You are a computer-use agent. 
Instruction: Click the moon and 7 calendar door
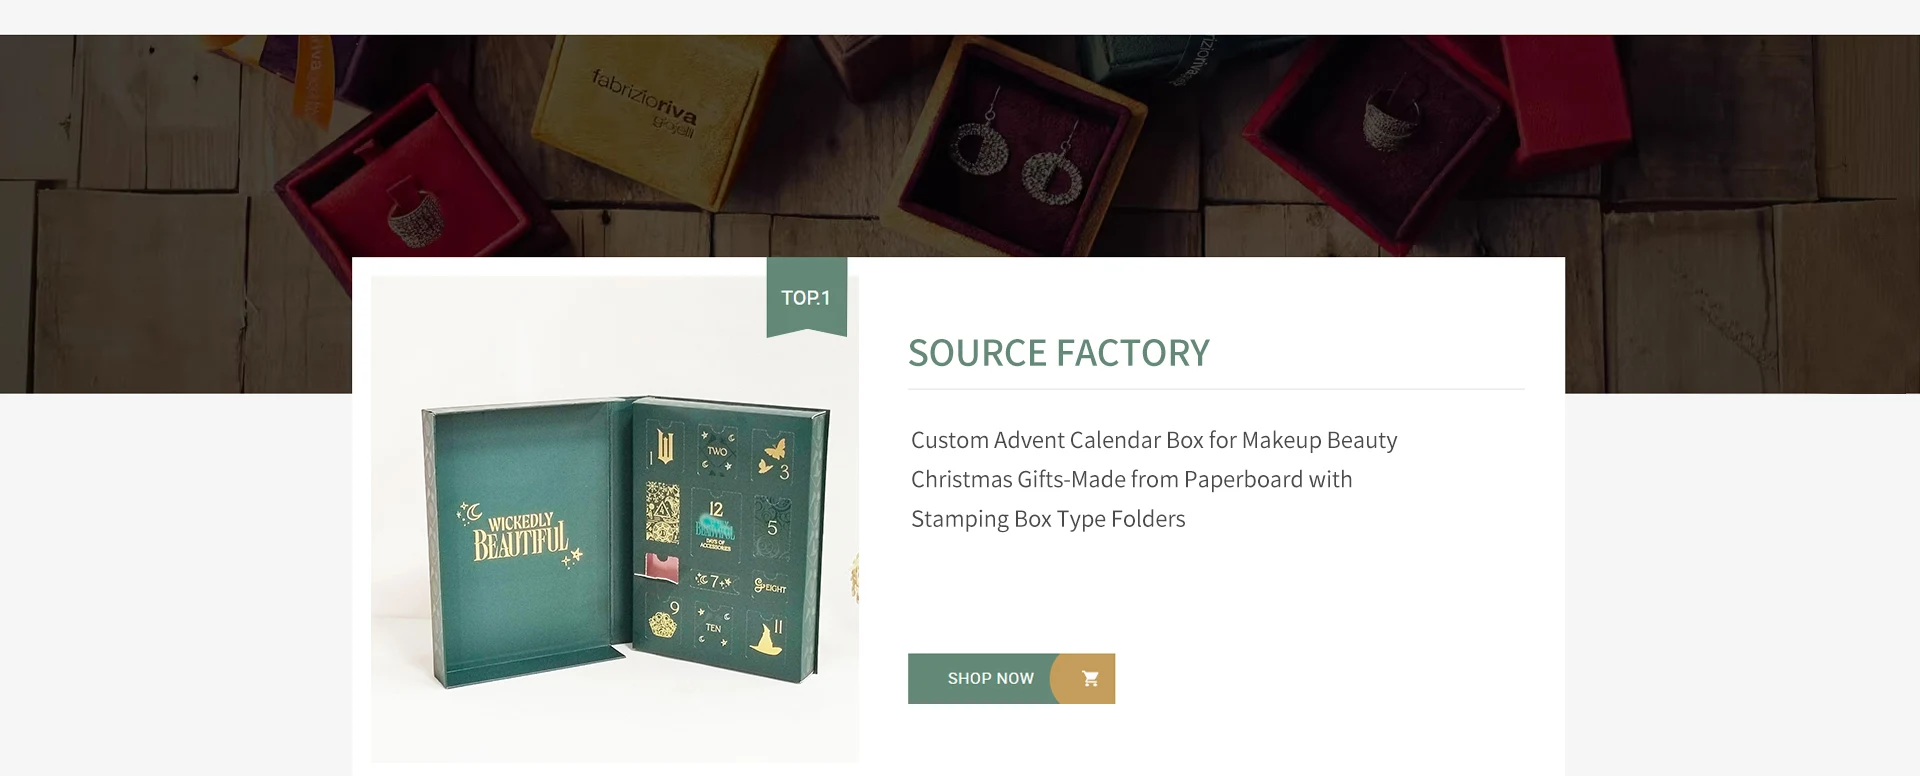[x=714, y=581]
